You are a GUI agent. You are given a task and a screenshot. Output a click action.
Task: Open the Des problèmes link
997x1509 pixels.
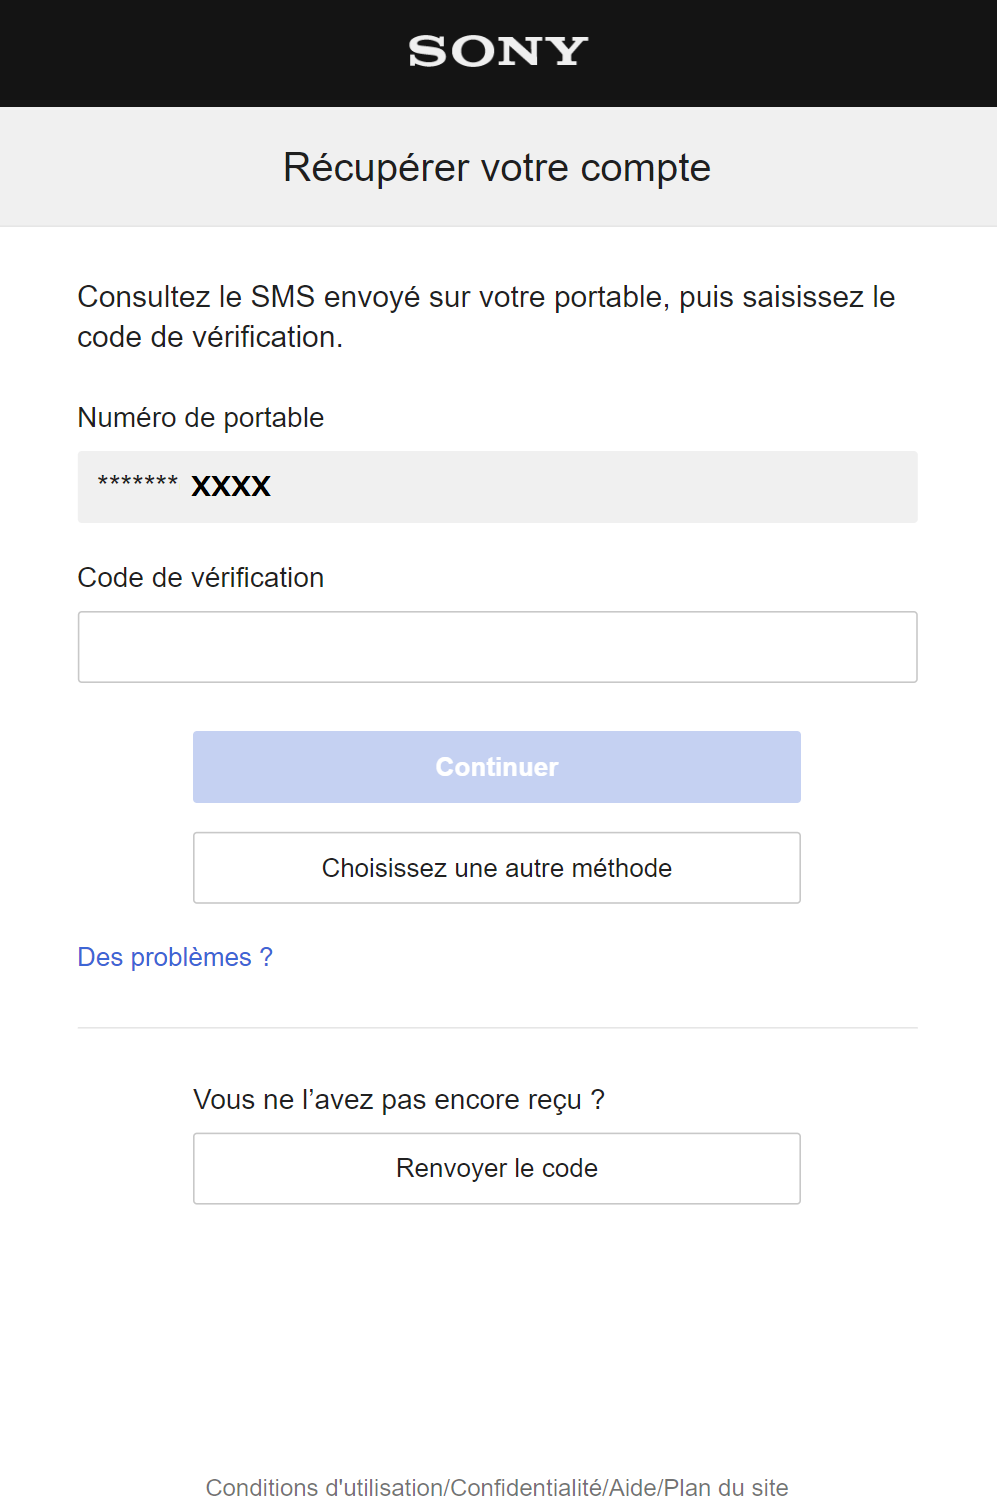[174, 957]
